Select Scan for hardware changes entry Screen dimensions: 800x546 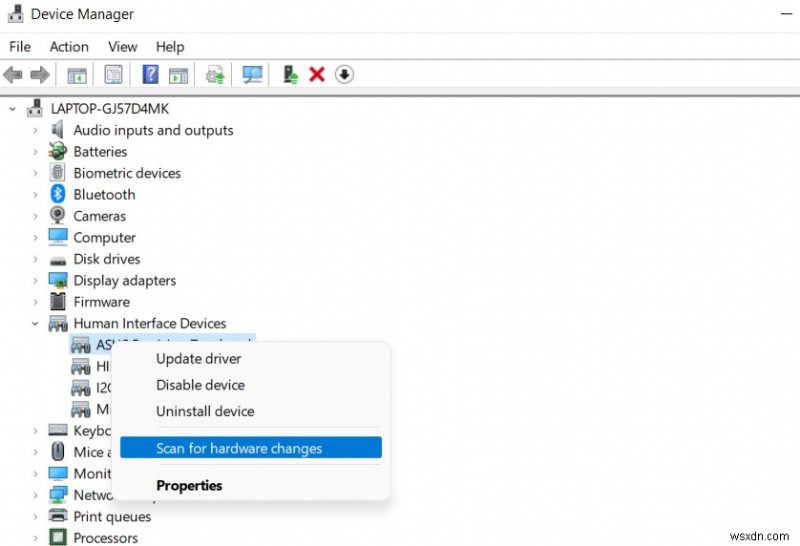pos(251,448)
